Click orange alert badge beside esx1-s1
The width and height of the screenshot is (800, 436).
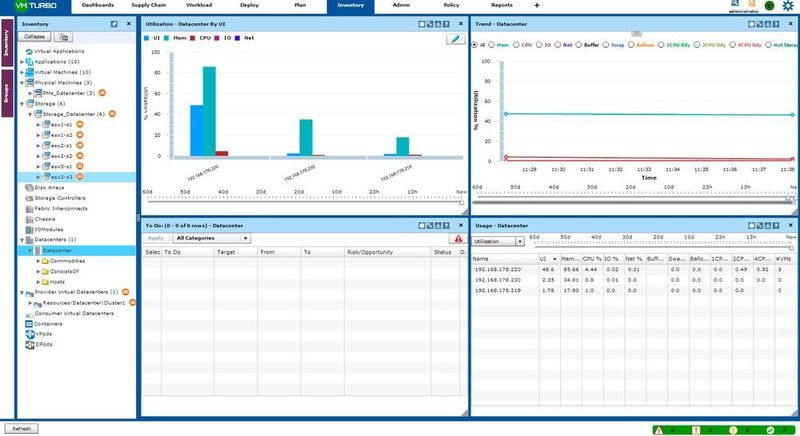[x=80, y=124]
